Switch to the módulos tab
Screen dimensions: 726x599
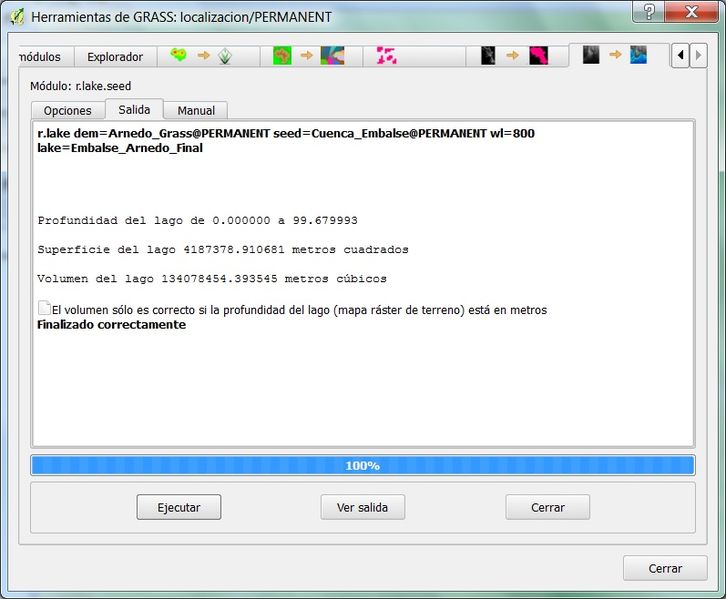click(40, 57)
